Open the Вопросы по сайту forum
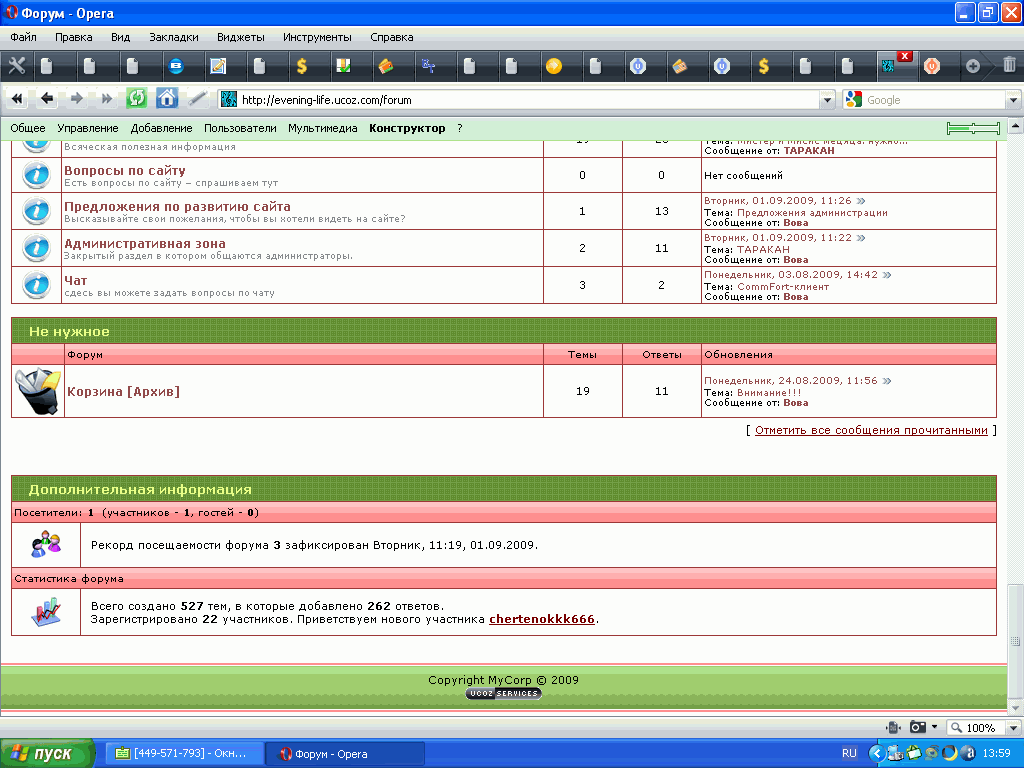Image resolution: width=1024 pixels, height=768 pixels. [x=125, y=170]
